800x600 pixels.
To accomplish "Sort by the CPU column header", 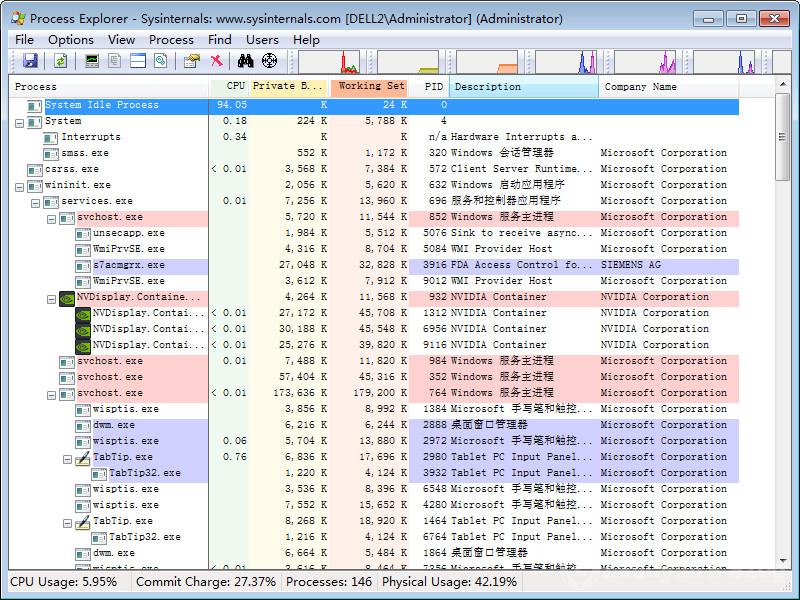I will pos(229,87).
